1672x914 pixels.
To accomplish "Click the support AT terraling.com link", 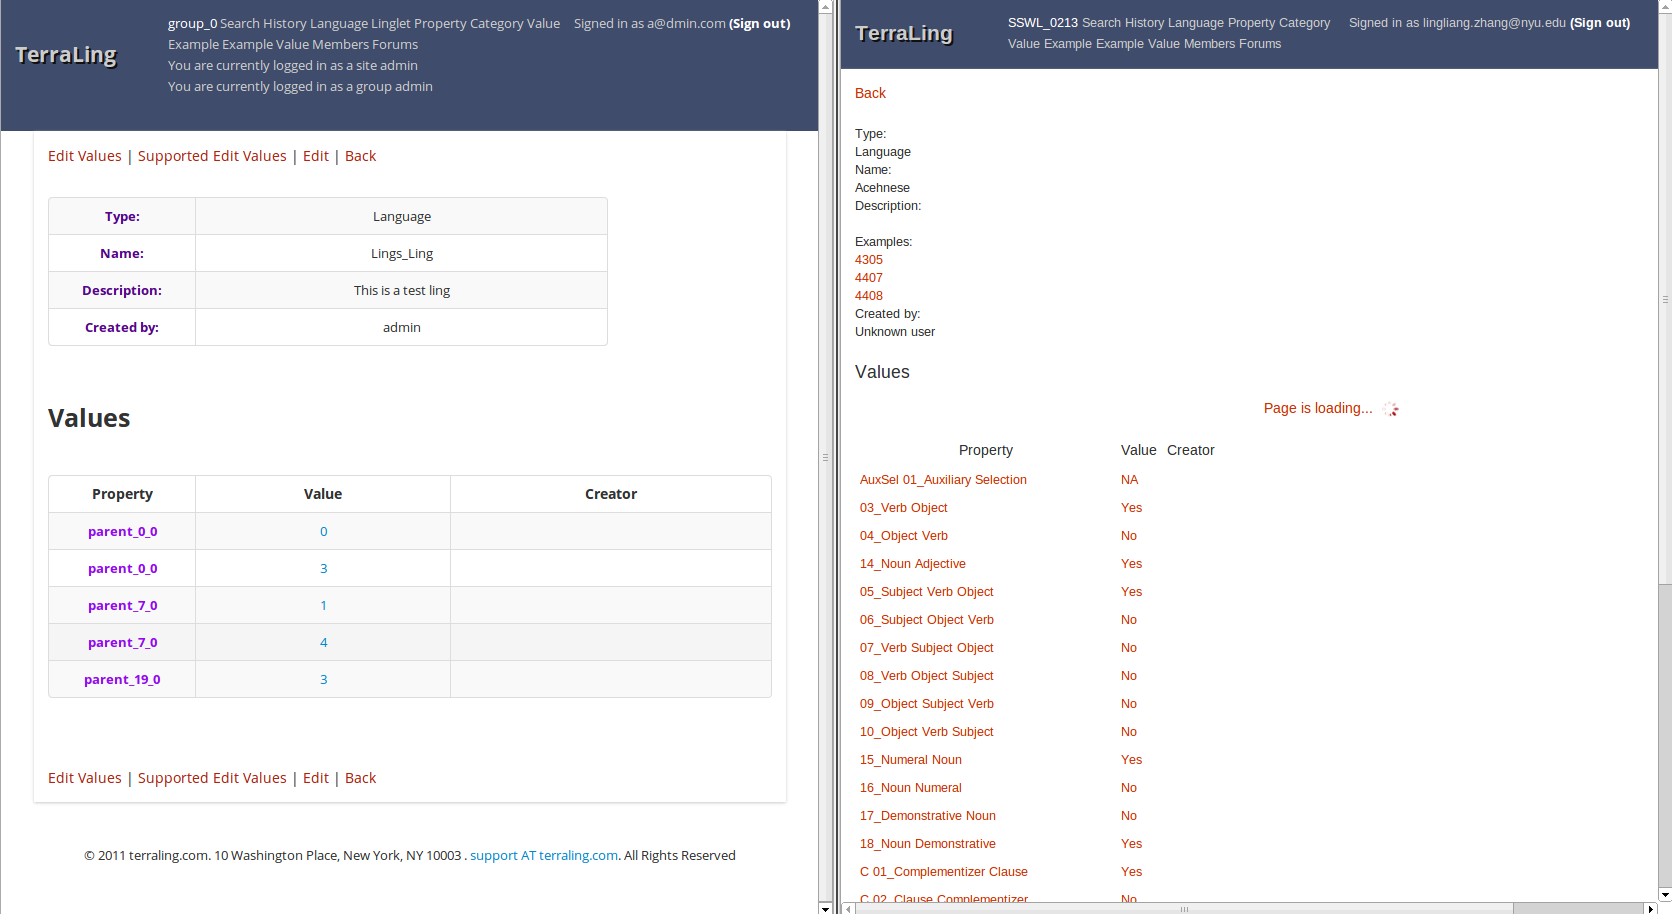I will click(544, 855).
